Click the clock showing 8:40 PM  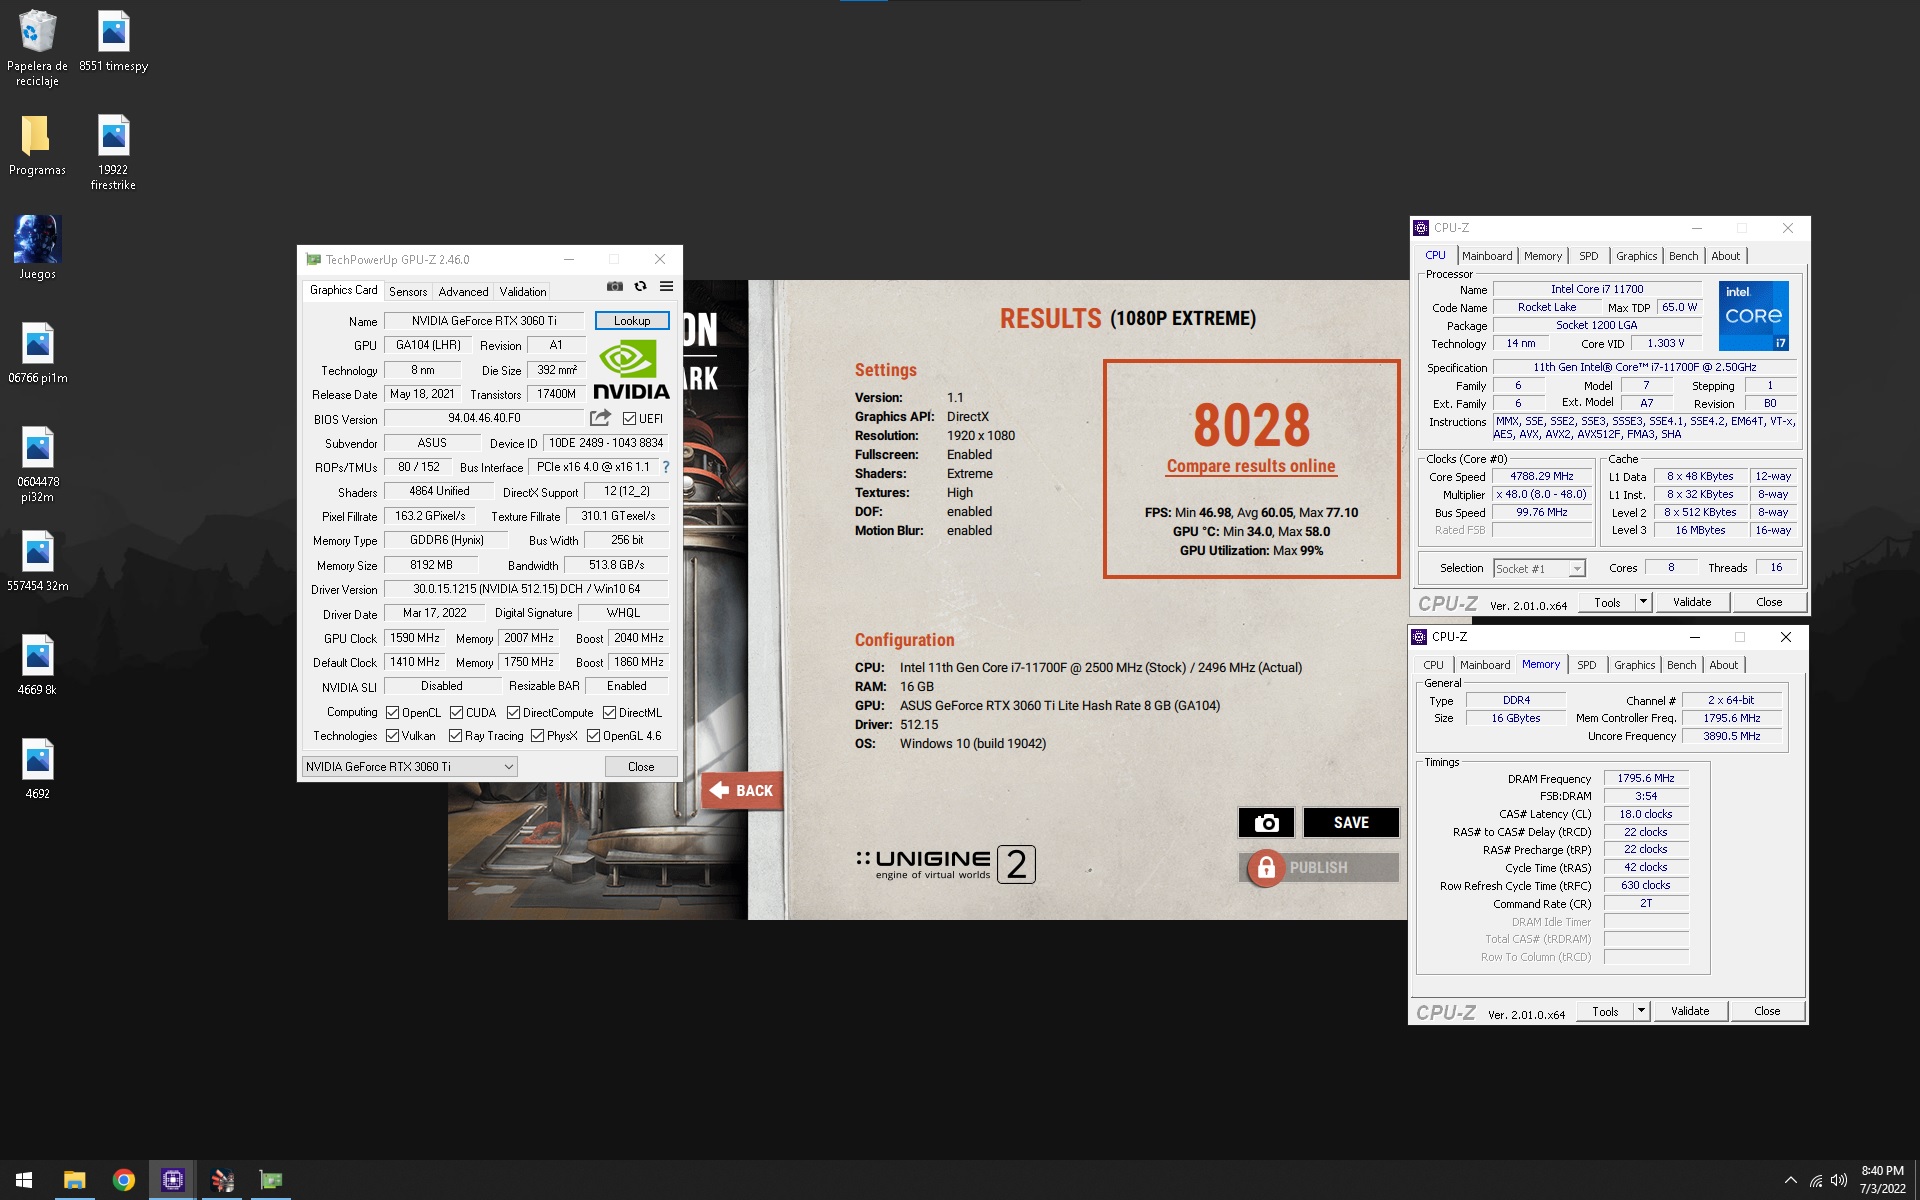tap(1882, 1171)
